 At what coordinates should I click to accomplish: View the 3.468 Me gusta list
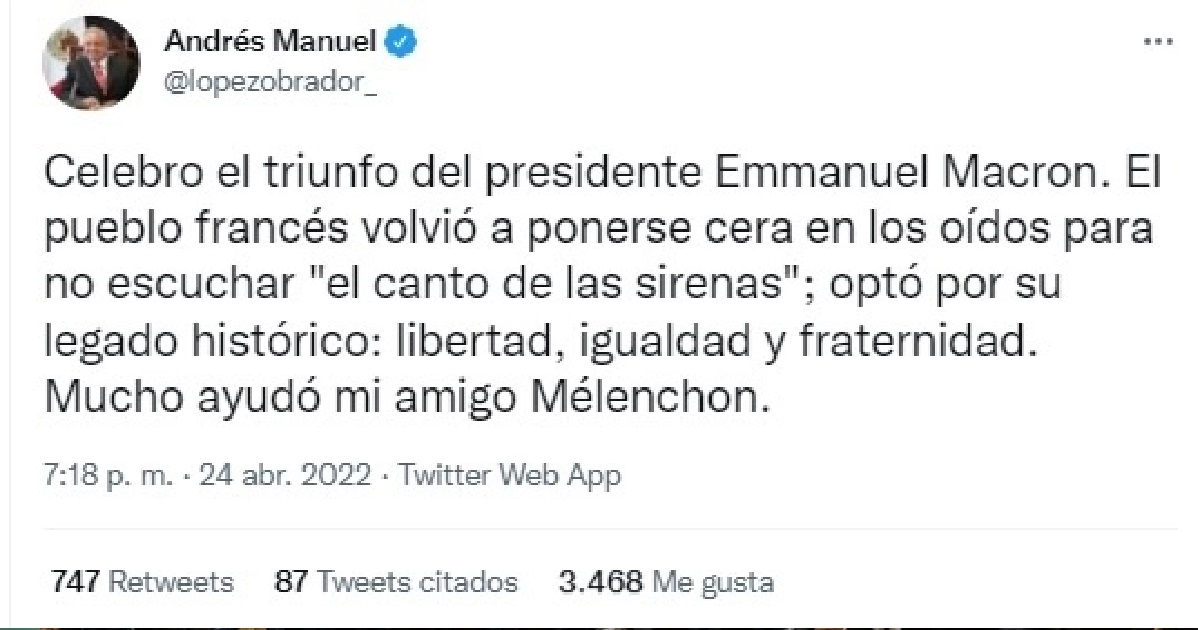(666, 581)
